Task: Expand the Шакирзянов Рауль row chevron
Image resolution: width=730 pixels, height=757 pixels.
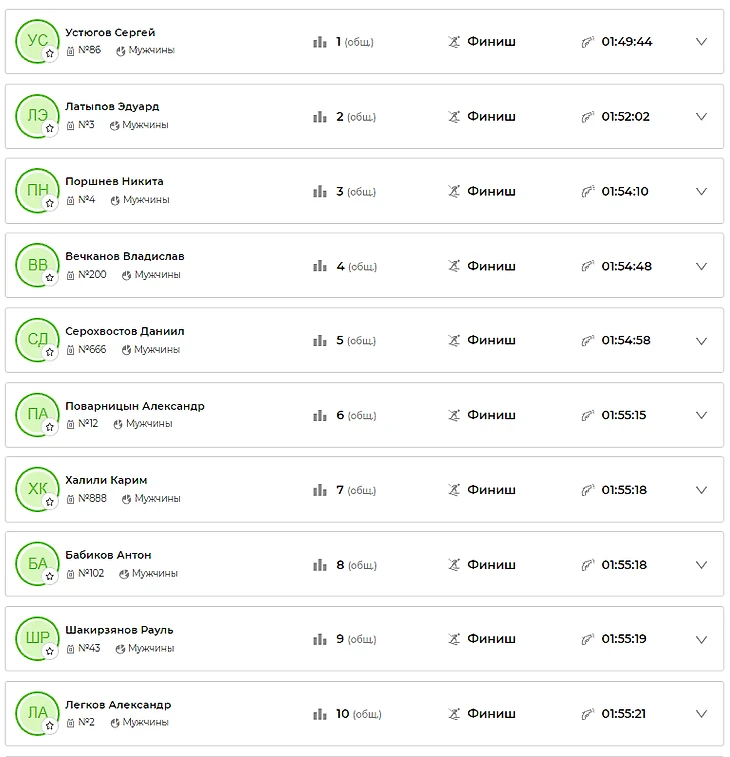Action: 701,639
